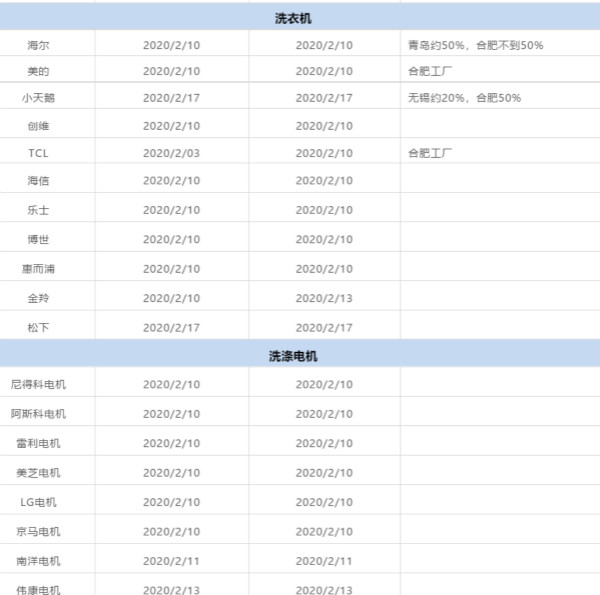Click the first 2020/2/11 in 南洋电机 row
Image resolution: width=600 pixels, height=595 pixels.
click(171, 561)
